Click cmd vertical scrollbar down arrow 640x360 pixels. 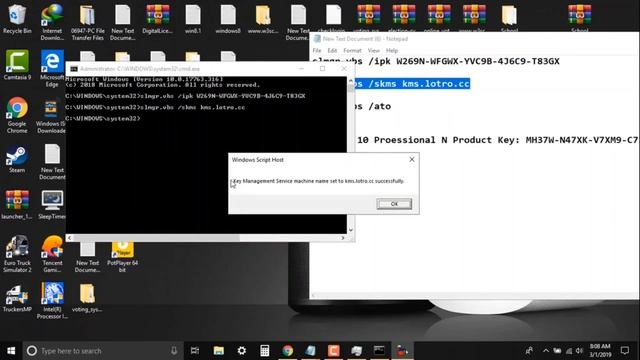pyautogui.click(x=351, y=230)
